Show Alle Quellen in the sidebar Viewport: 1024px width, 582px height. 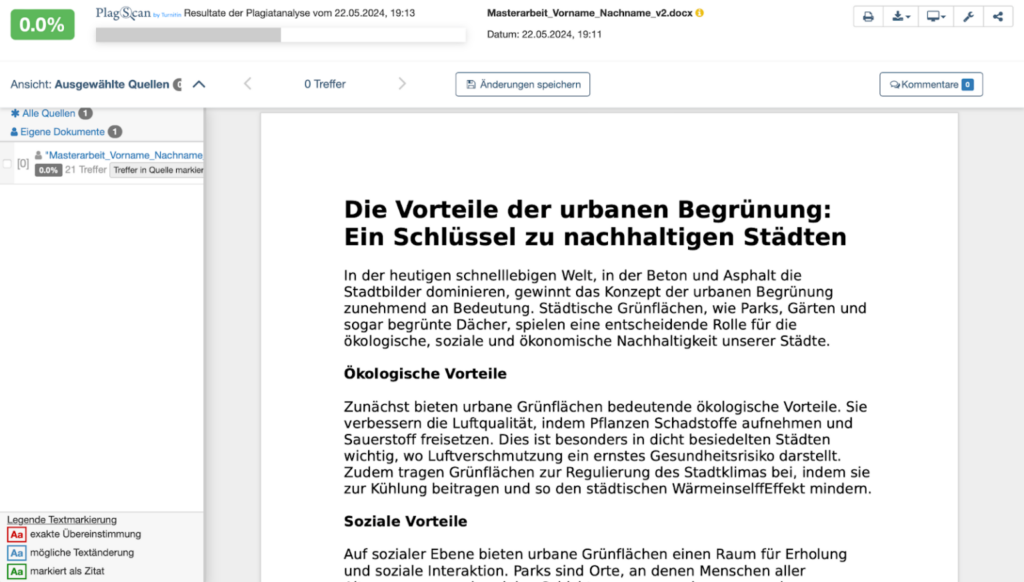(x=49, y=113)
